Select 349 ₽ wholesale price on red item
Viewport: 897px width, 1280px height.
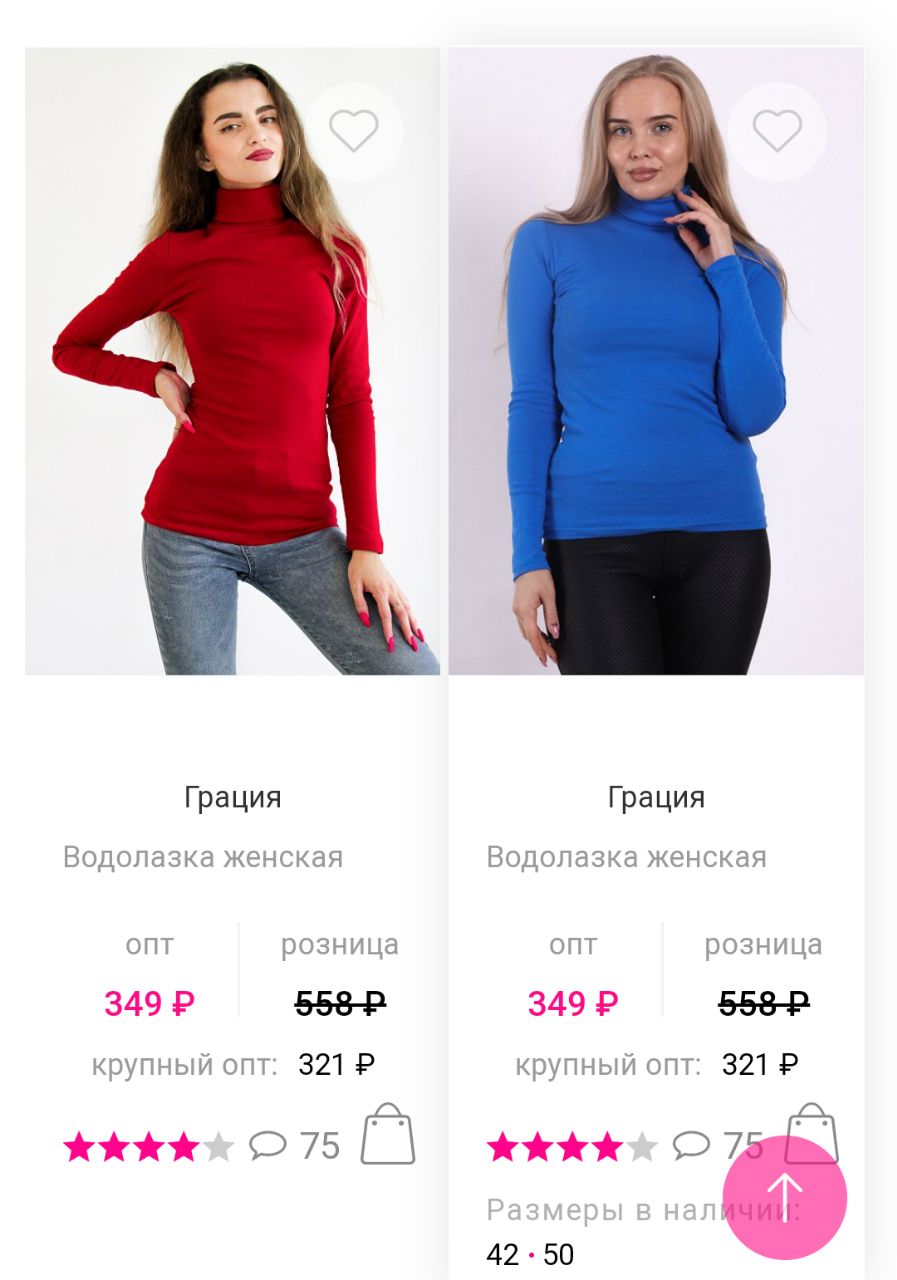pyautogui.click(x=150, y=1003)
